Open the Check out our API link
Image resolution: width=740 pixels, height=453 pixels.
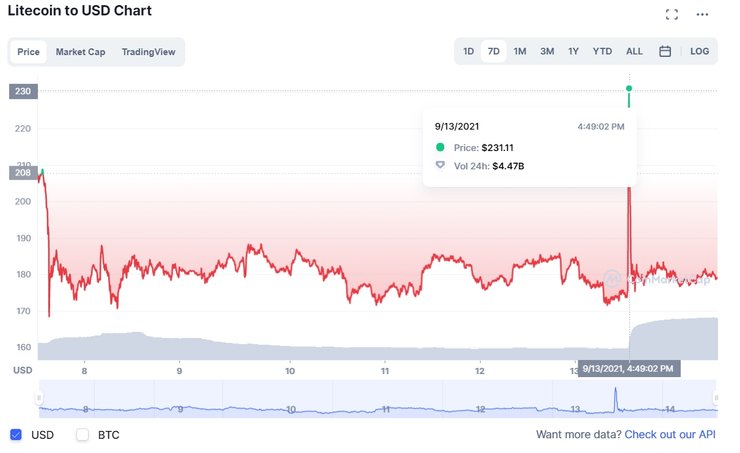point(671,435)
